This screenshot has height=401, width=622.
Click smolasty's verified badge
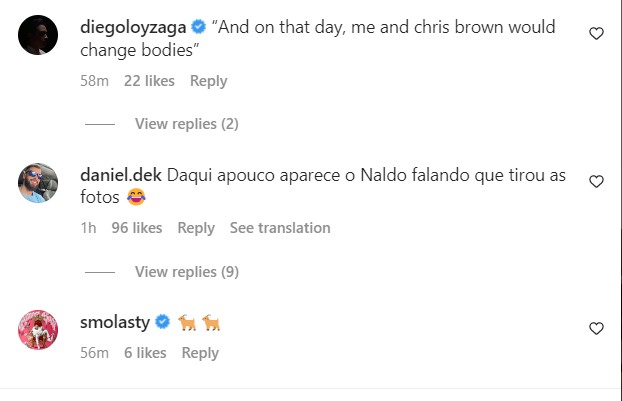(x=157, y=322)
